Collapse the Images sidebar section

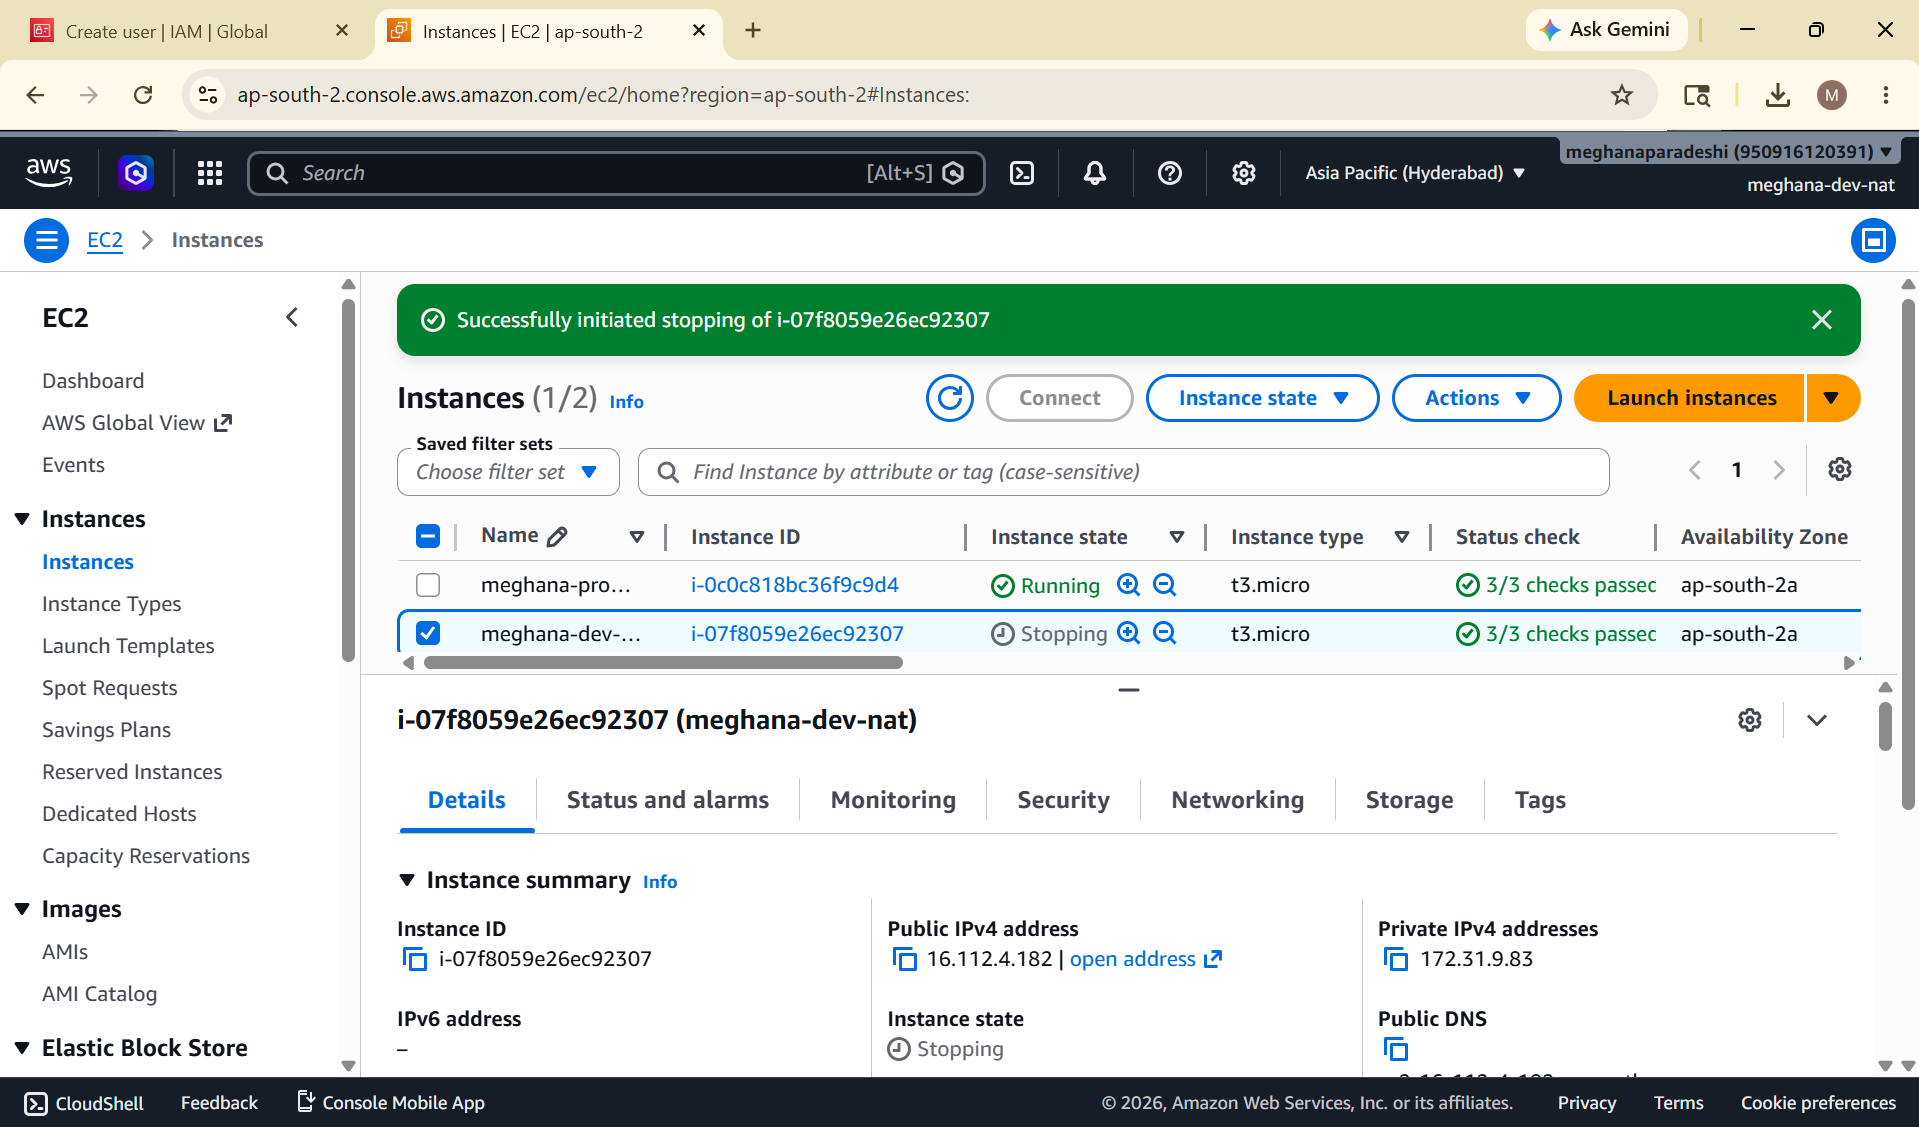click(x=22, y=909)
